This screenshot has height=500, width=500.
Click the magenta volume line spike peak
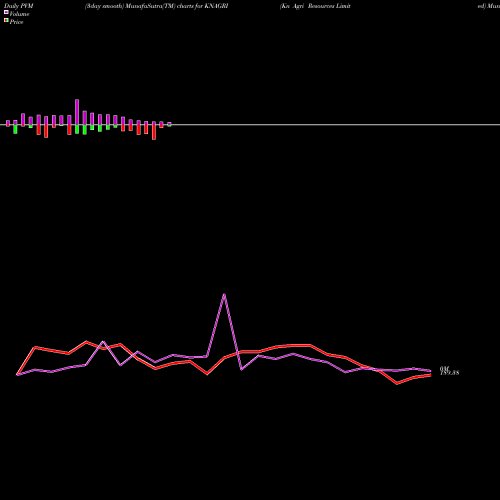(224, 295)
